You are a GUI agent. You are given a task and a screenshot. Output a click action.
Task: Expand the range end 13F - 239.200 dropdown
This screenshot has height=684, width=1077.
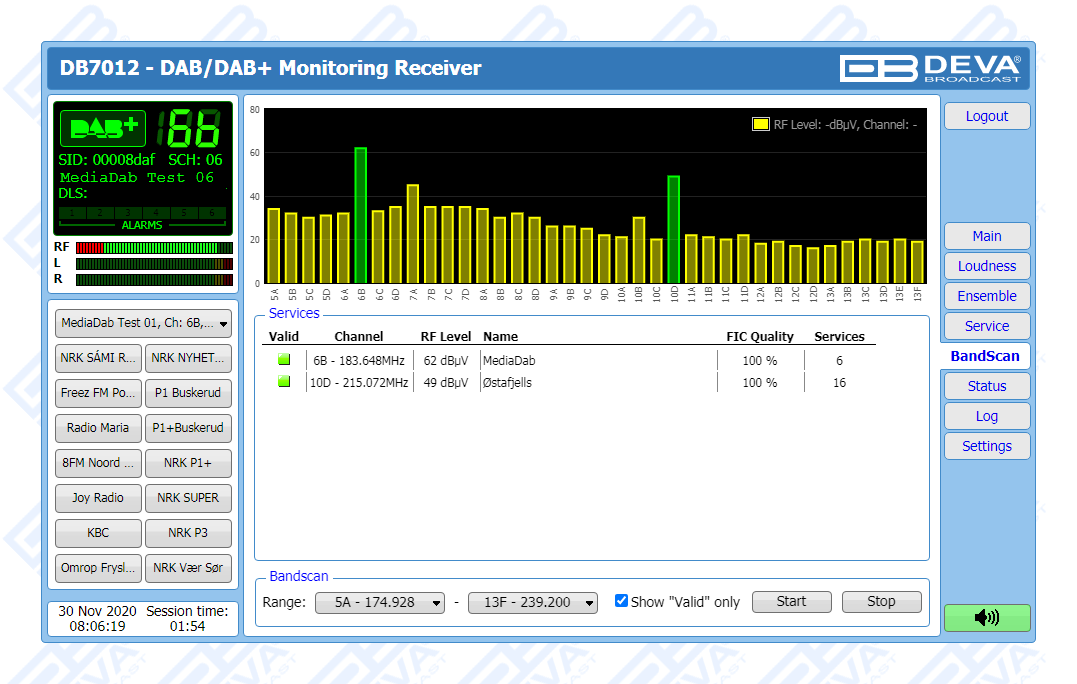pyautogui.click(x=532, y=602)
